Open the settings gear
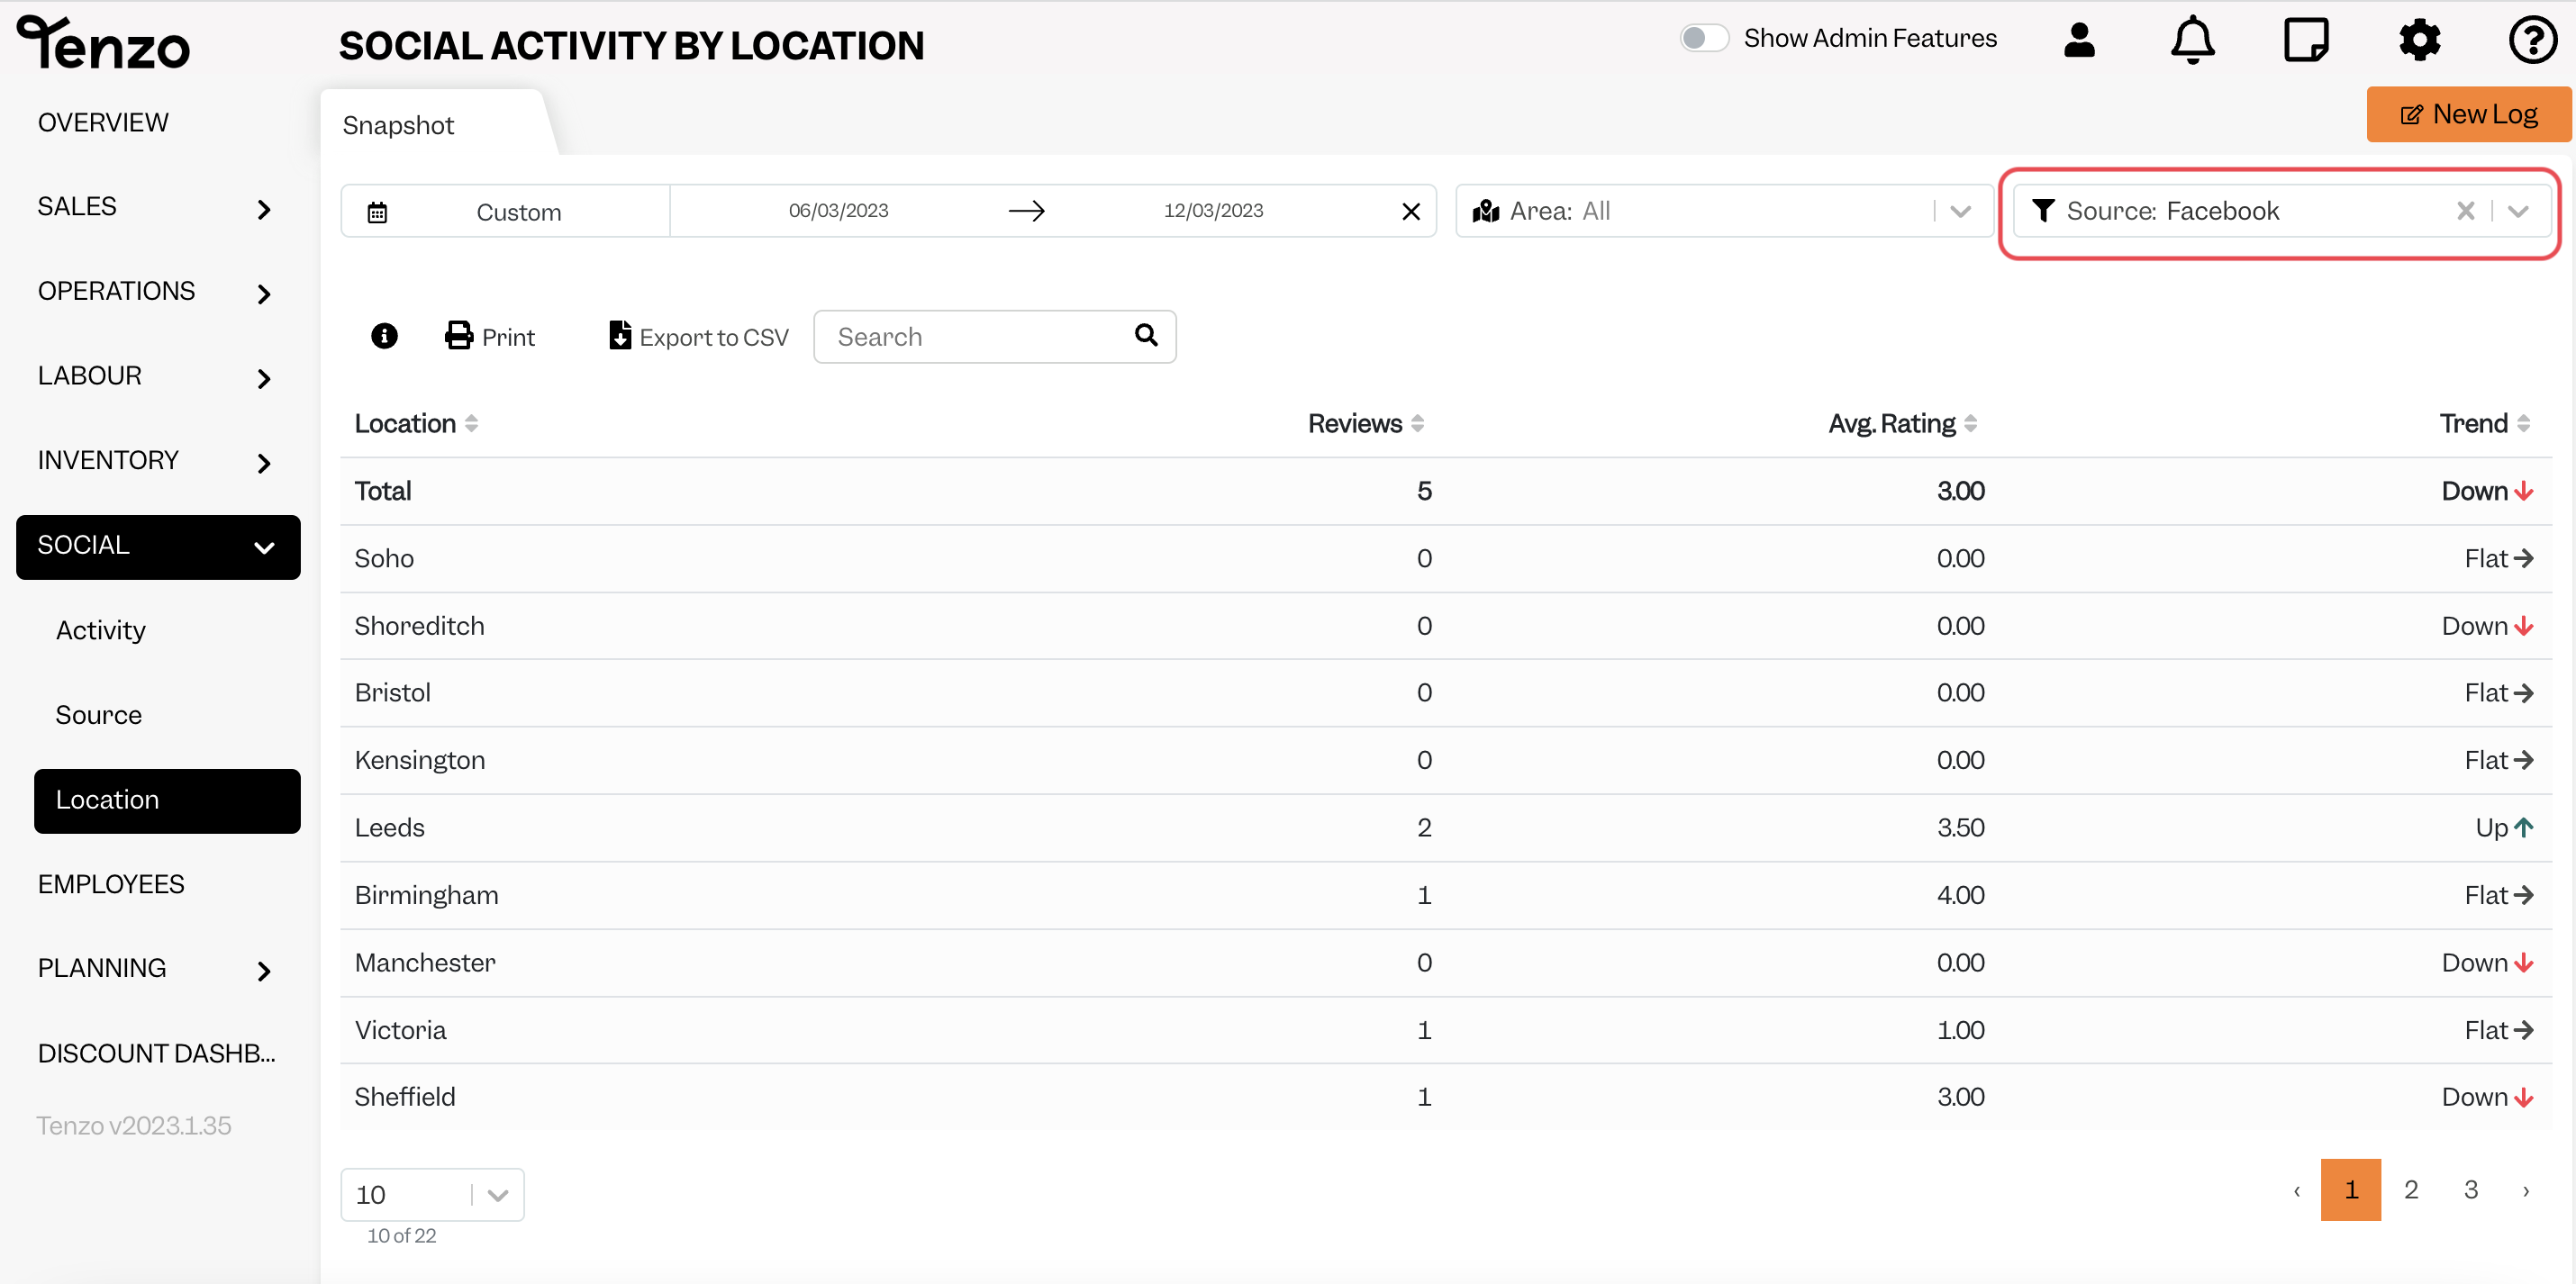 pyautogui.click(x=2420, y=40)
